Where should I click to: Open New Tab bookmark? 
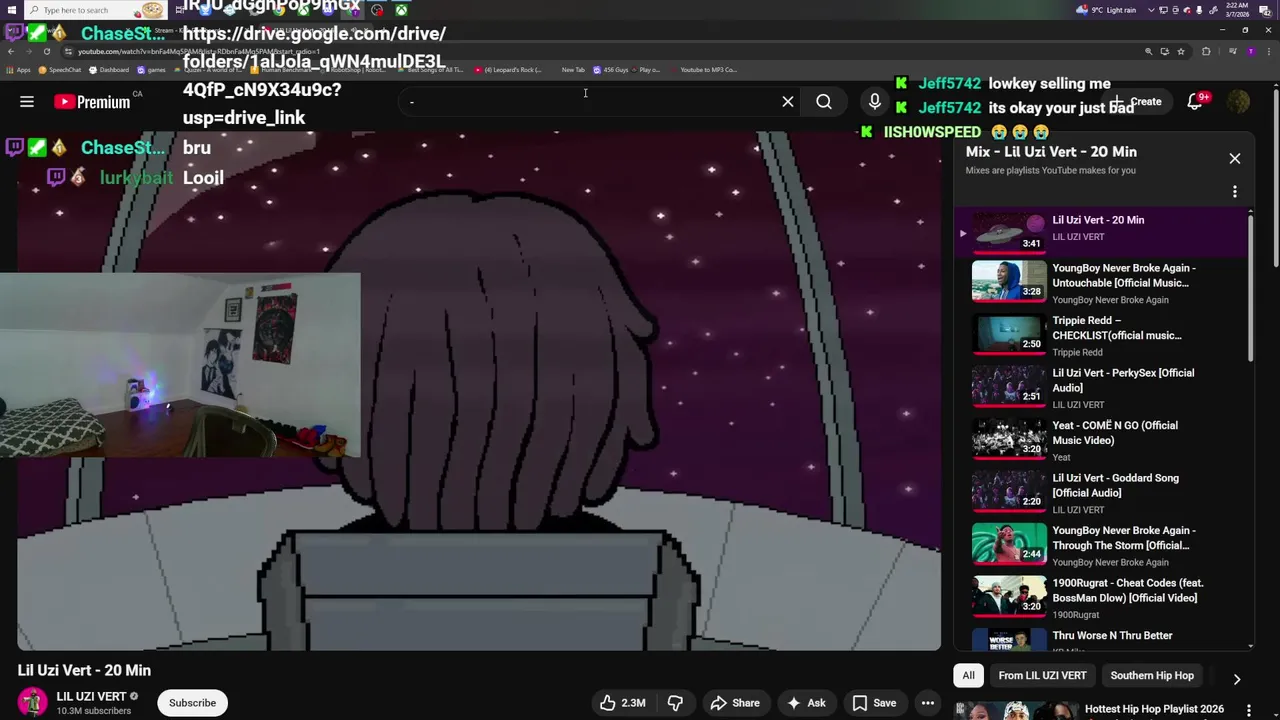coord(573,70)
